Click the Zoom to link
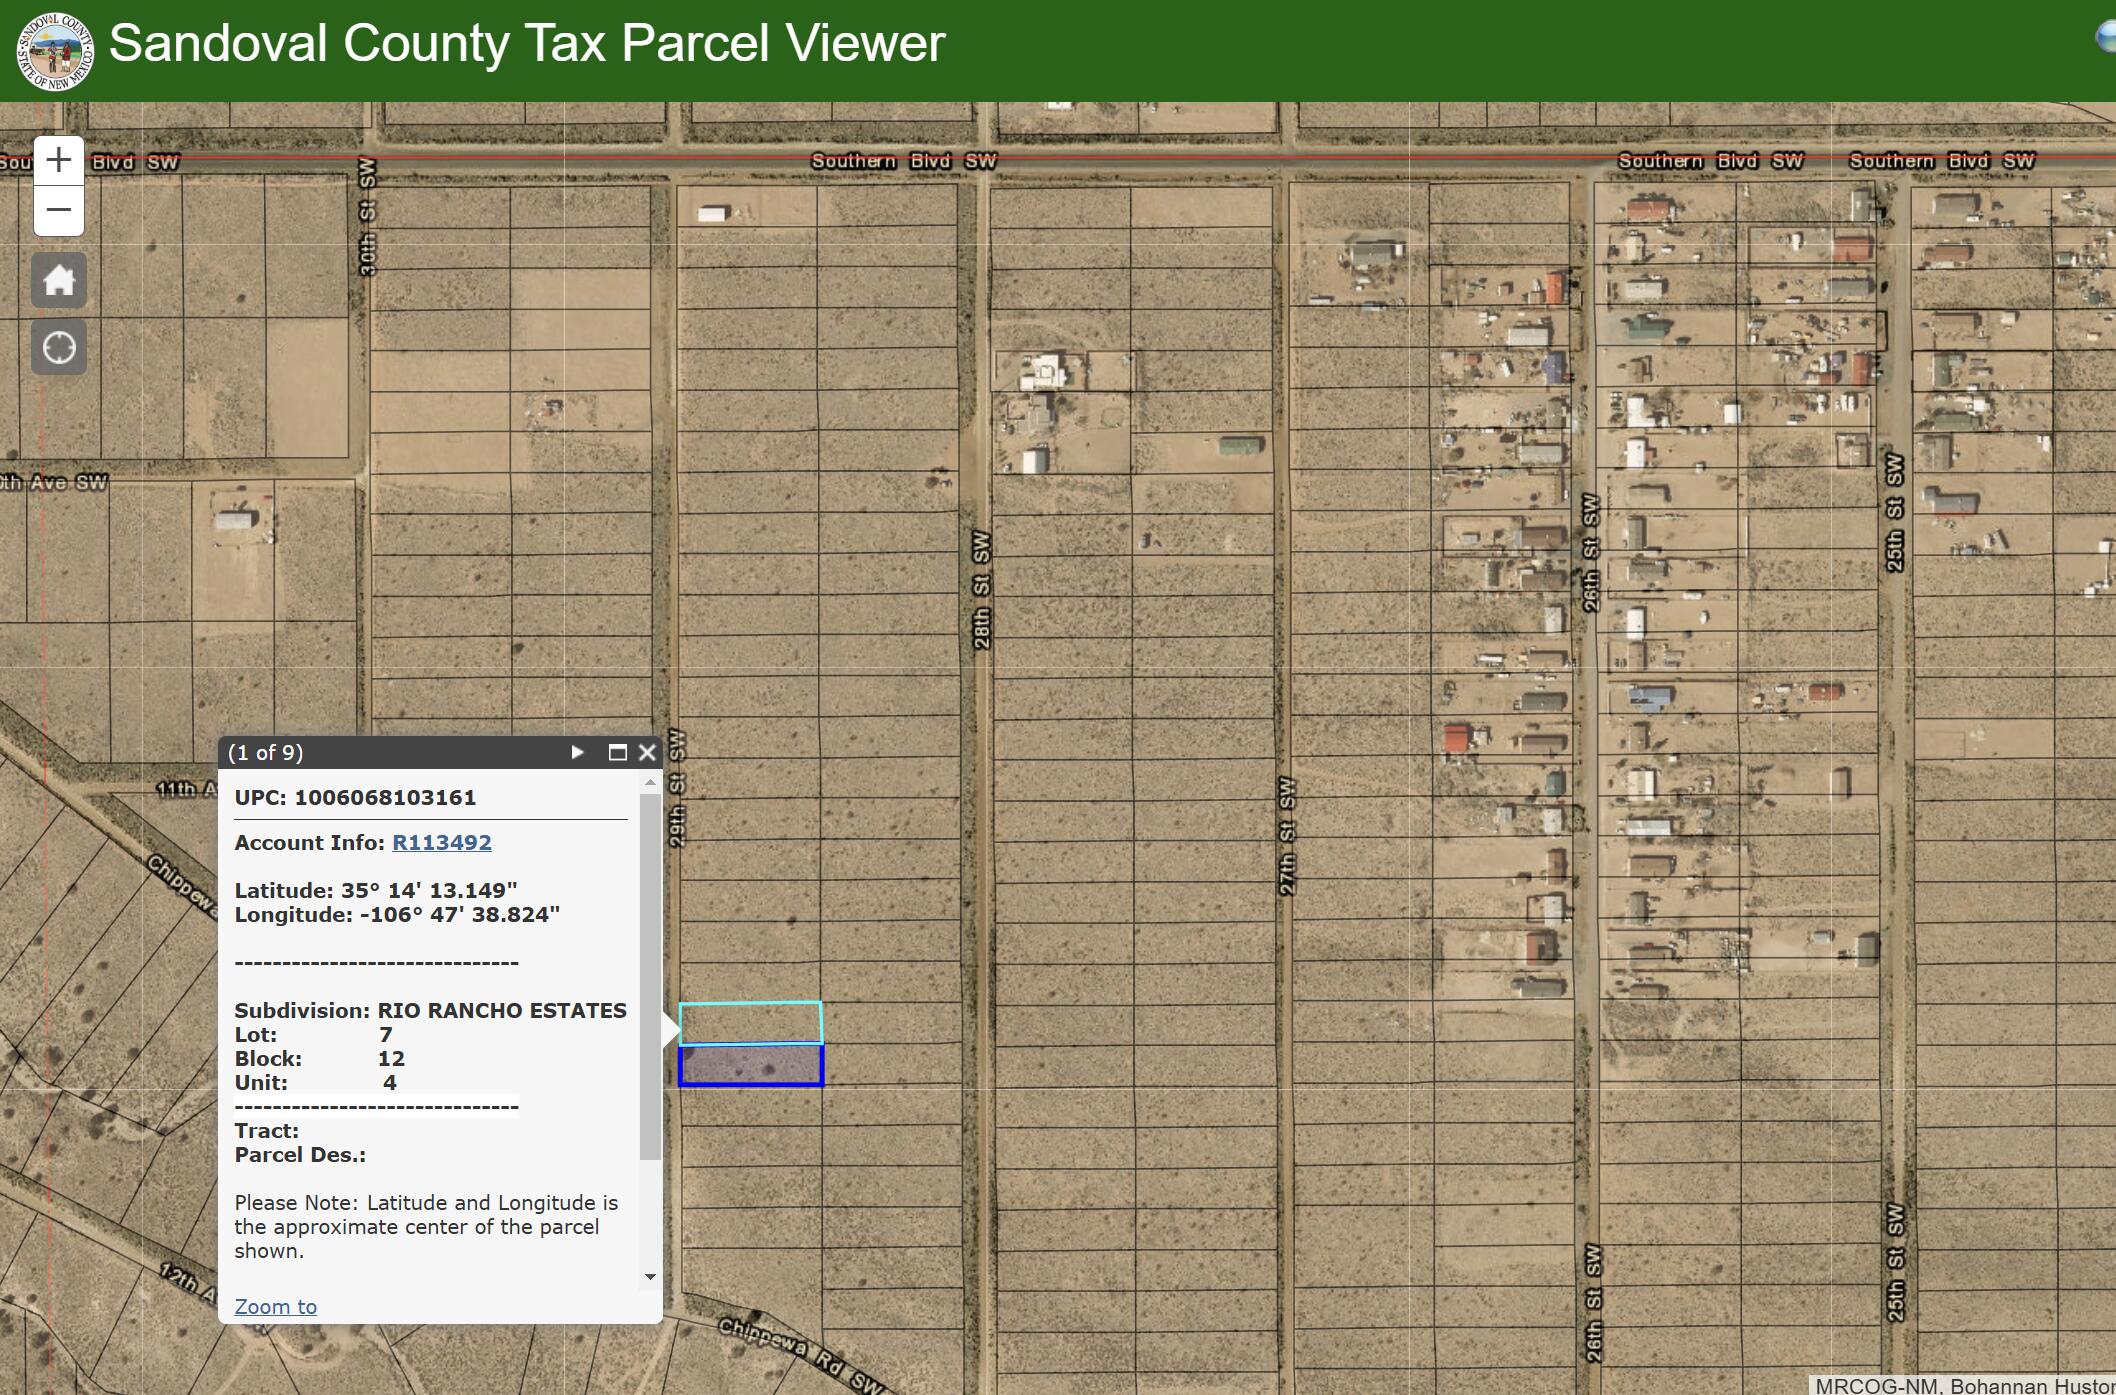2116x1395 pixels. coord(275,1306)
